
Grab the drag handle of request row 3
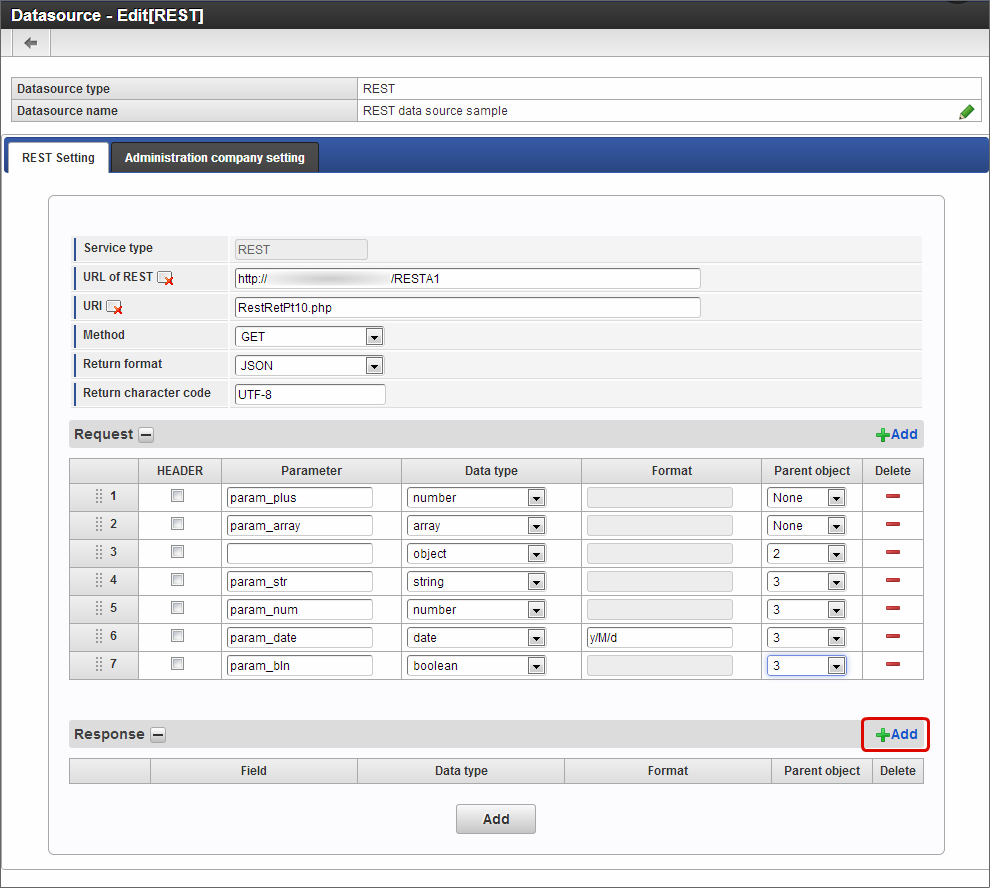point(98,552)
